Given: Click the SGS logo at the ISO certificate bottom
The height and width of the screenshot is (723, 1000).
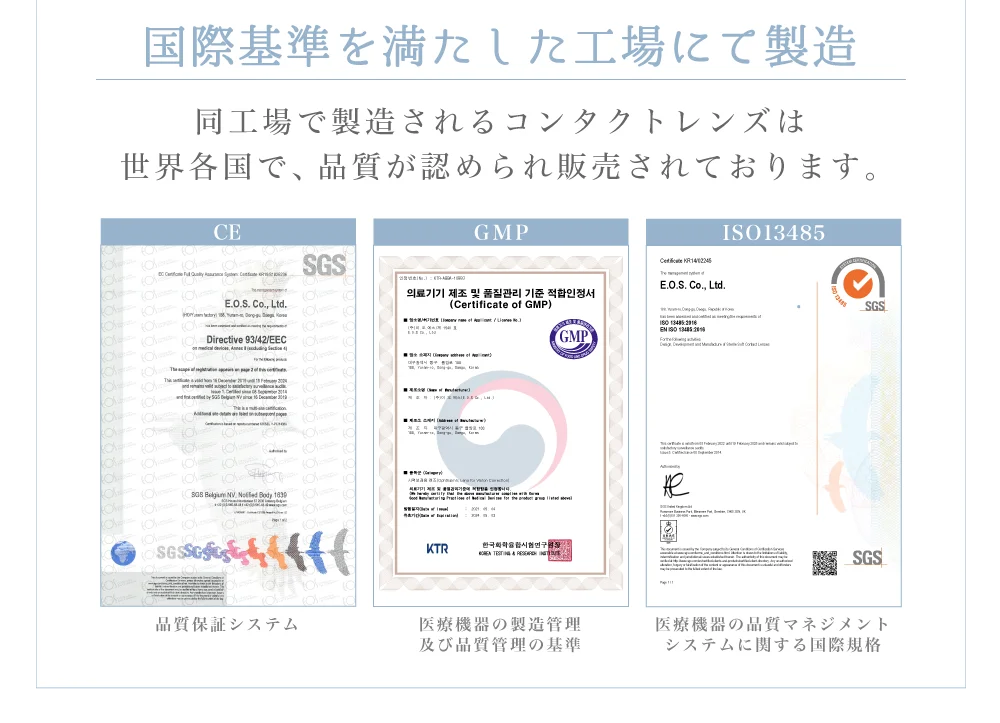Looking at the screenshot, I should (867, 558).
